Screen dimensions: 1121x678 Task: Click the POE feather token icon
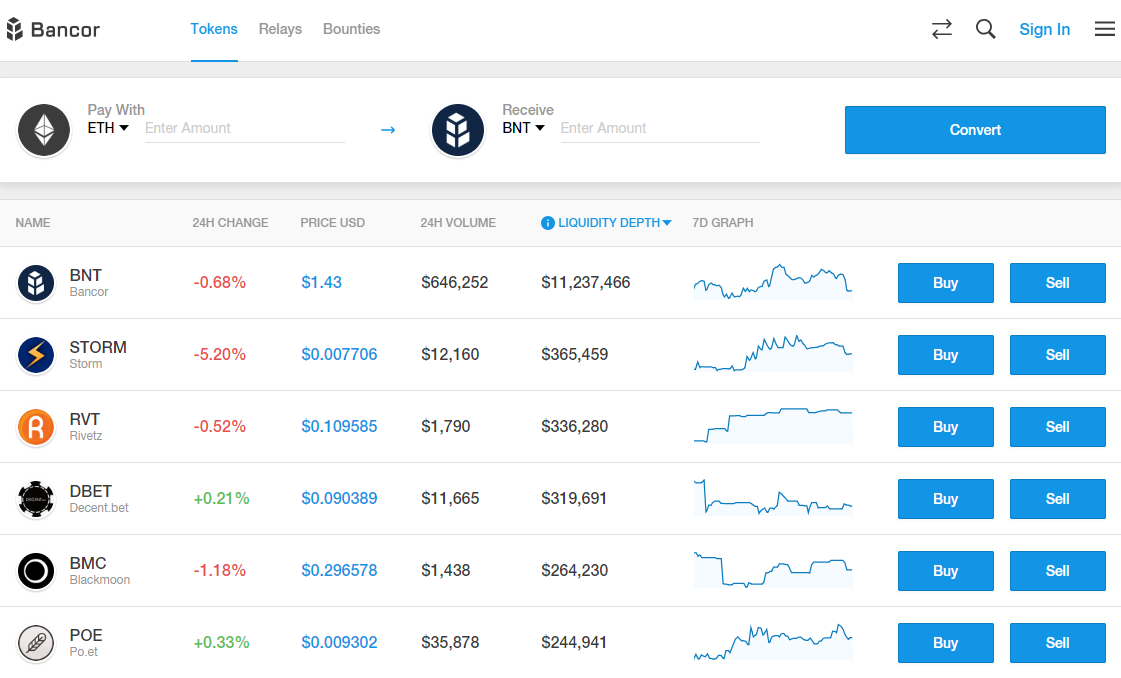(x=36, y=643)
